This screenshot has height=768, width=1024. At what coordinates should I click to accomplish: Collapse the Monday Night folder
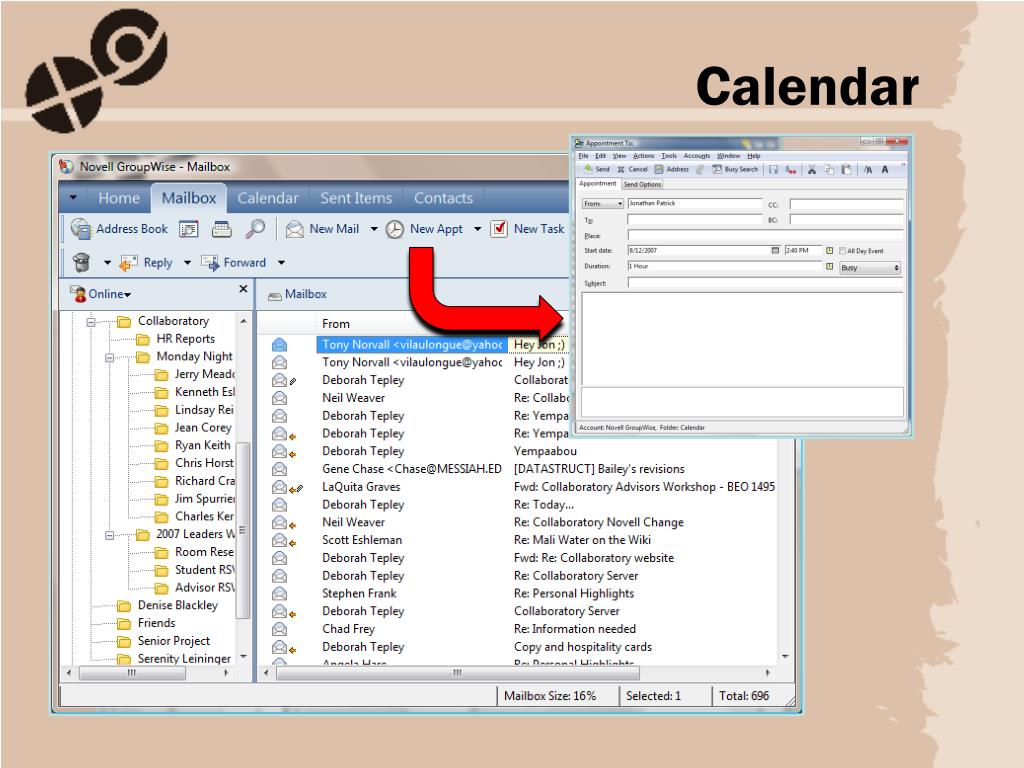(110, 357)
